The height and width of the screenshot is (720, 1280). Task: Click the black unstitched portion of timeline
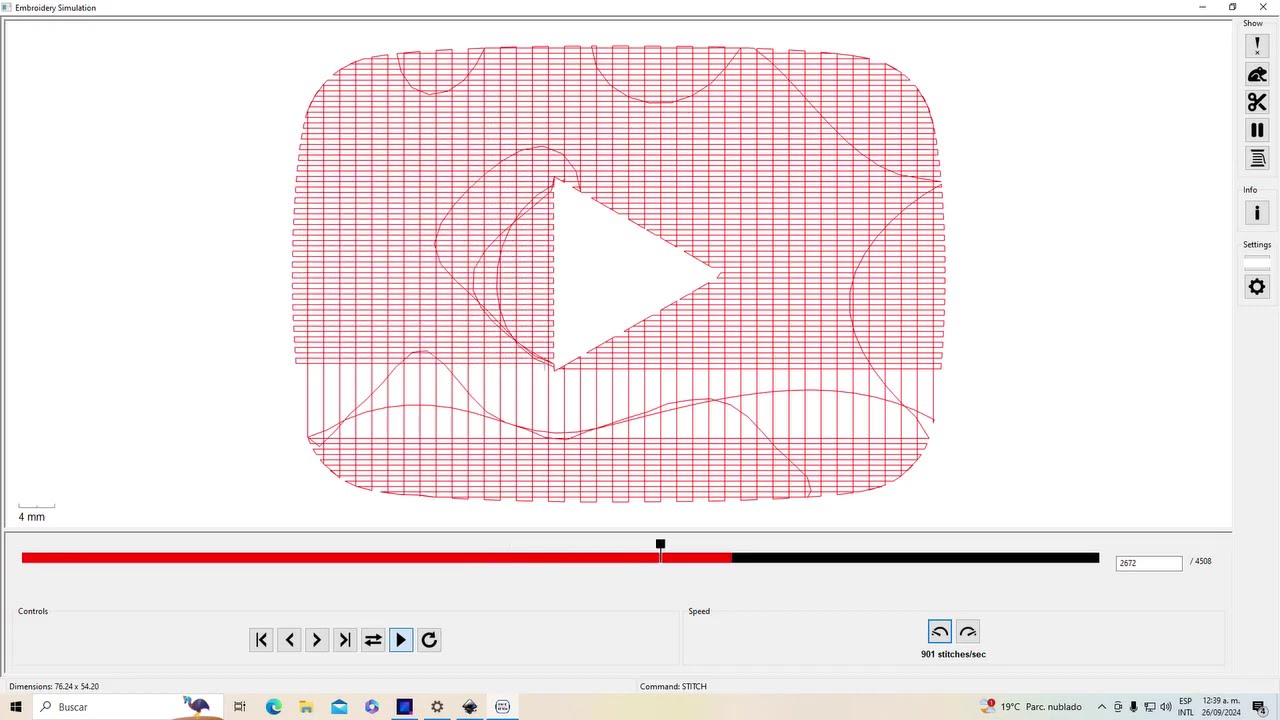pyautogui.click(x=915, y=558)
